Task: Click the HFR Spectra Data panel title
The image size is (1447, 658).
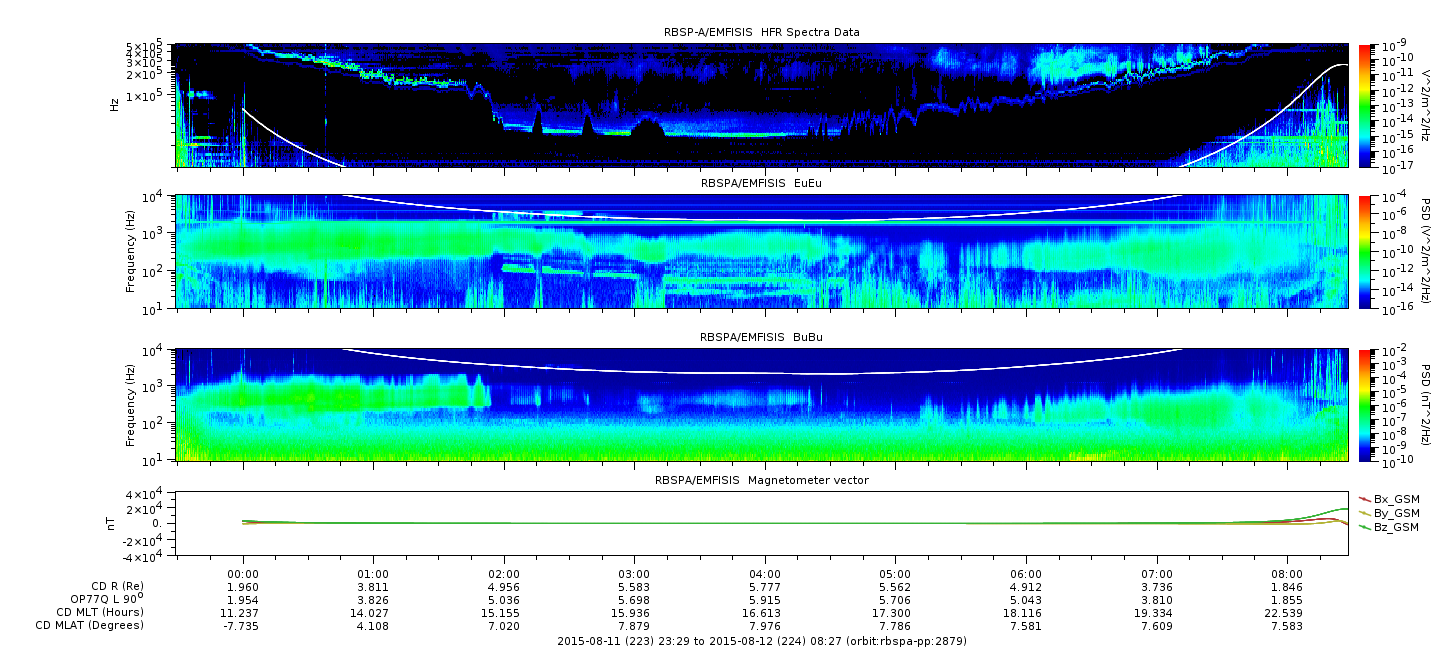Action: pyautogui.click(x=761, y=32)
